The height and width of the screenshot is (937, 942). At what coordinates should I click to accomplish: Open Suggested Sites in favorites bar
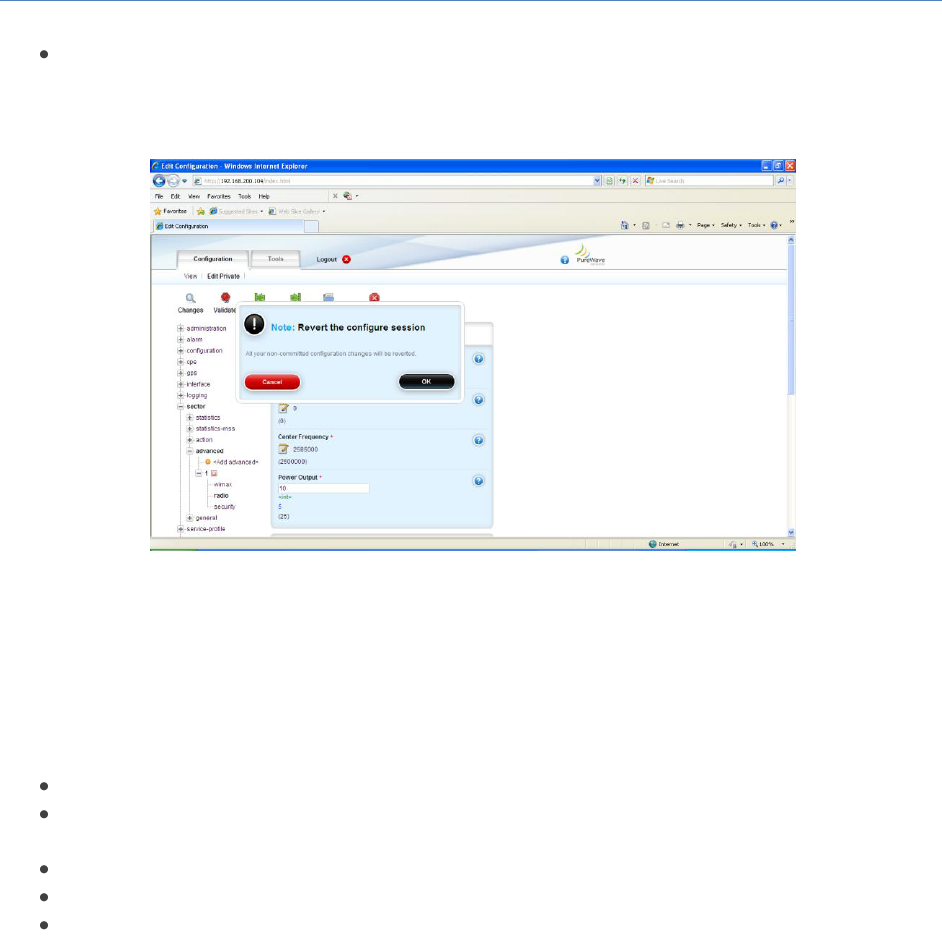point(236,211)
